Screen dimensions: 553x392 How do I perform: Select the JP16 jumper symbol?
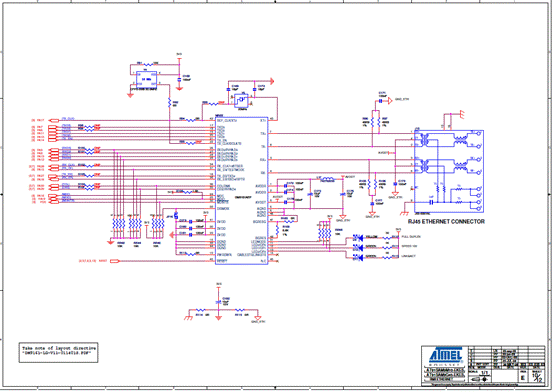click(x=176, y=215)
